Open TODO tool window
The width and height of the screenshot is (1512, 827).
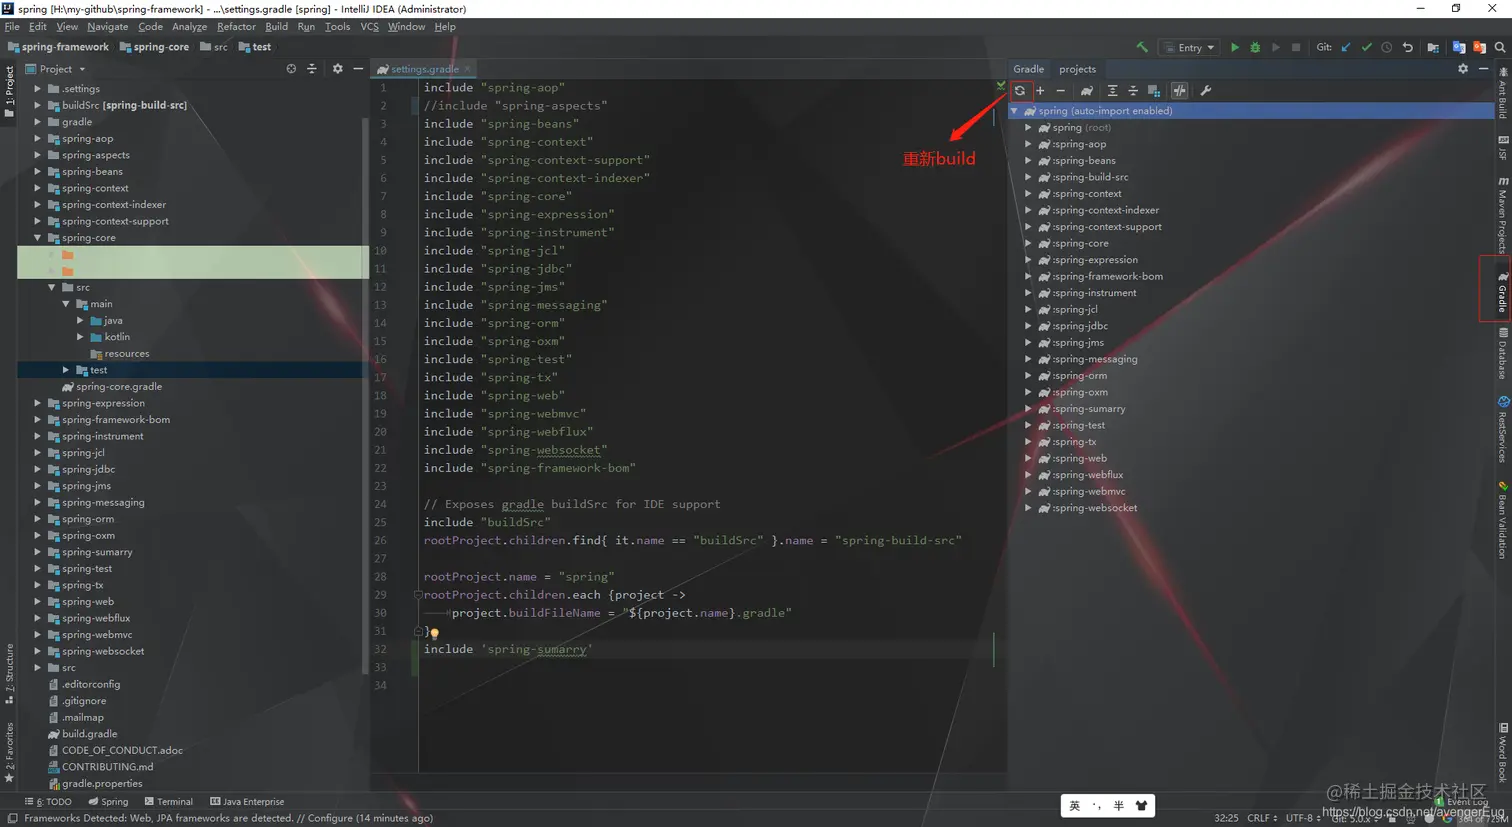48,802
